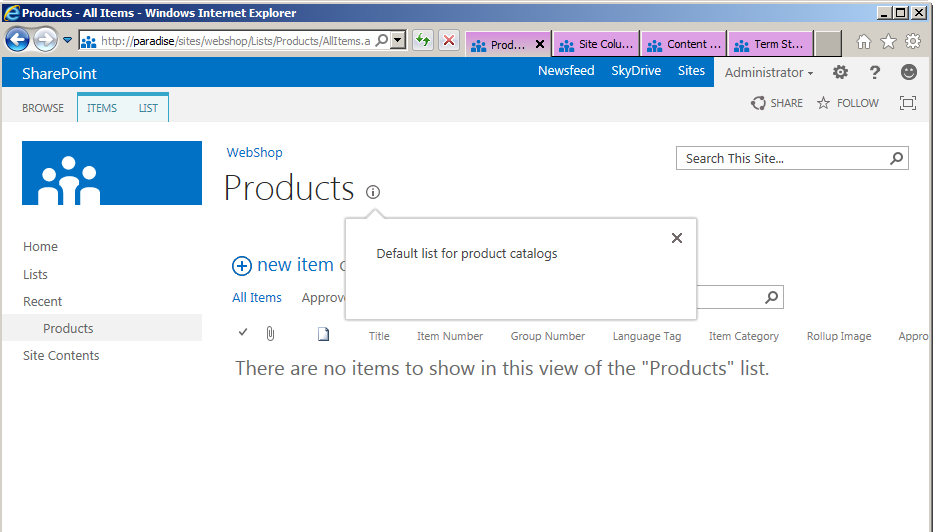Screen dimensions: 933x532
Task: Click the info icon beside Products title
Action: coord(373,192)
